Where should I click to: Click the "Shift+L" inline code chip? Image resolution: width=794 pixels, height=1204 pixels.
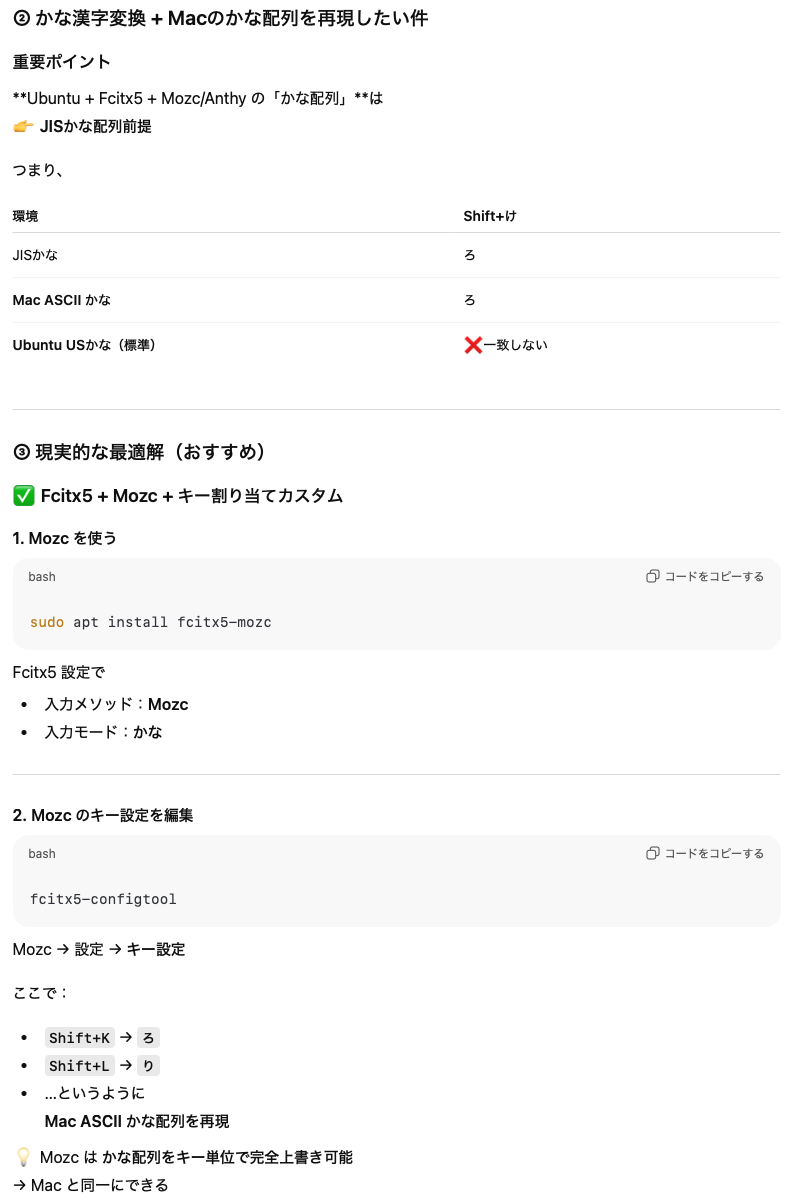pos(80,1066)
